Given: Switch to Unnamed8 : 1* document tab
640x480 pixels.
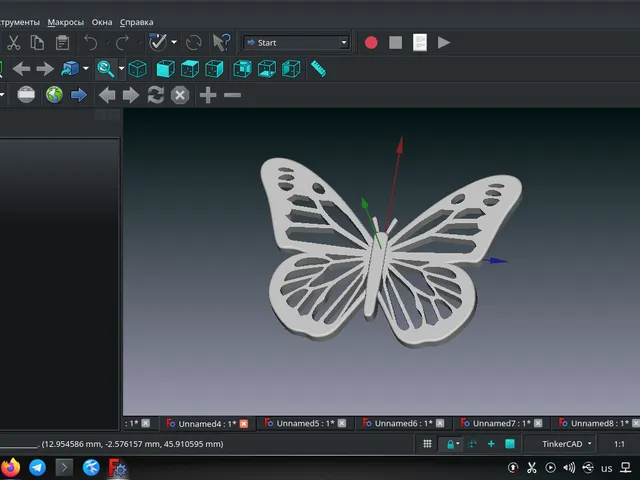Looking at the screenshot, I should [597, 423].
